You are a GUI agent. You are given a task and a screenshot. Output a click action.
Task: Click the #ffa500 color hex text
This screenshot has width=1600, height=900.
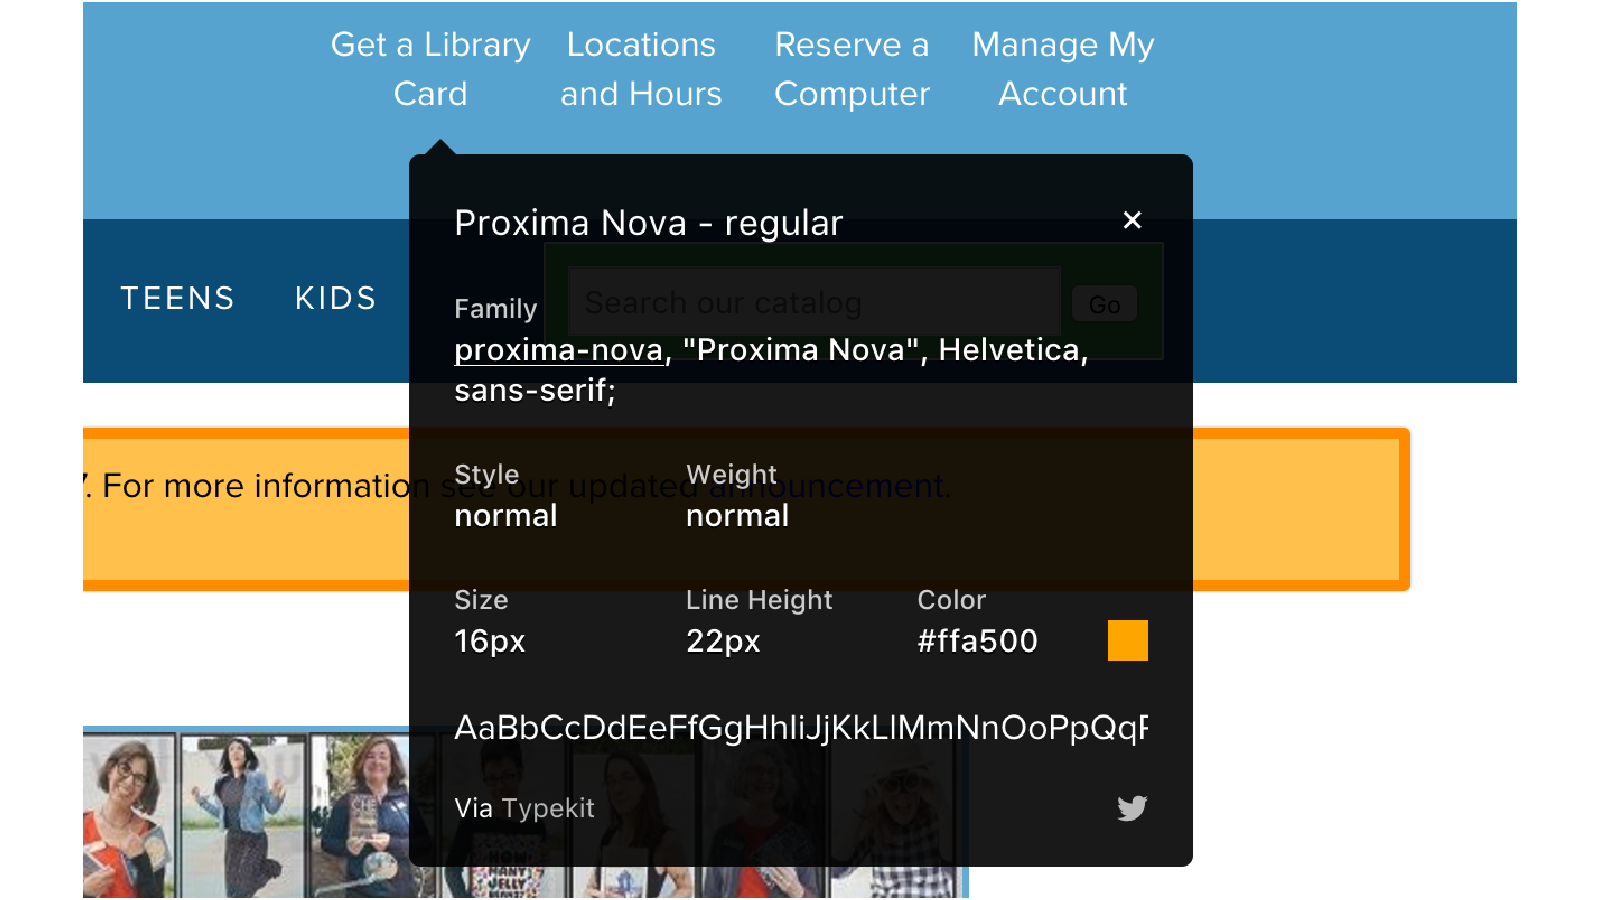click(978, 641)
